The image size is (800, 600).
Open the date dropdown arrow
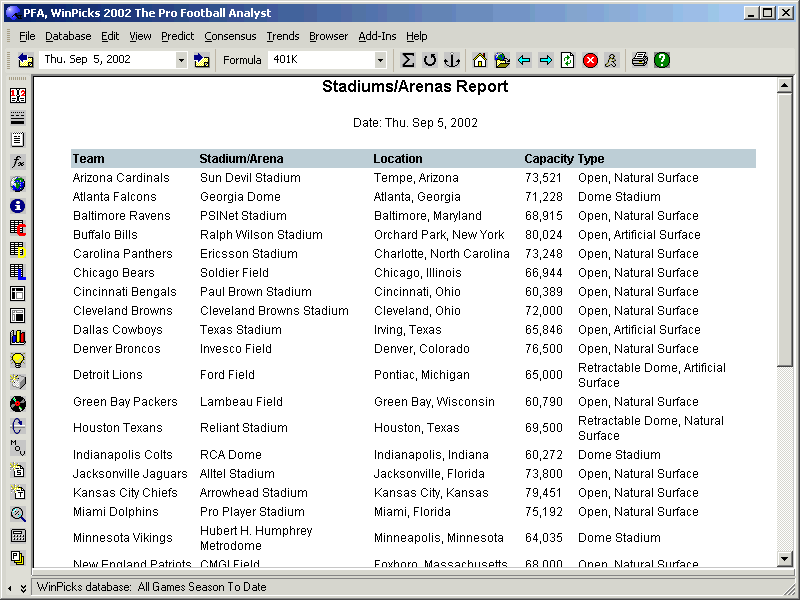pos(181,60)
